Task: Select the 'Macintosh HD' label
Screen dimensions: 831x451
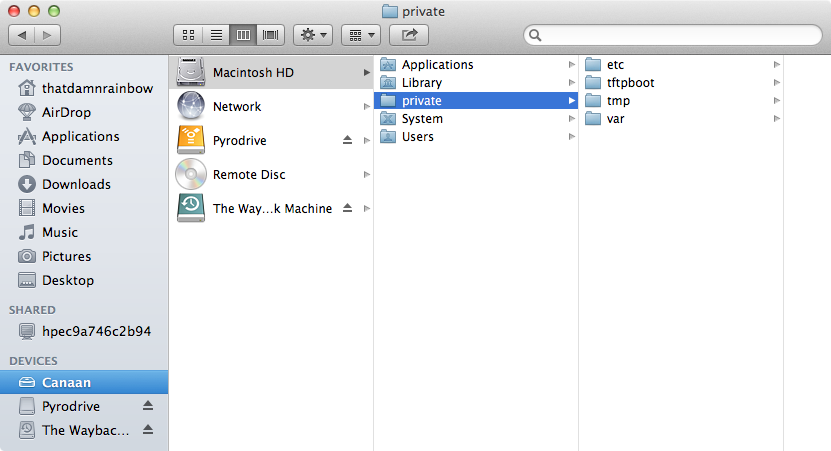Action: tap(253, 73)
